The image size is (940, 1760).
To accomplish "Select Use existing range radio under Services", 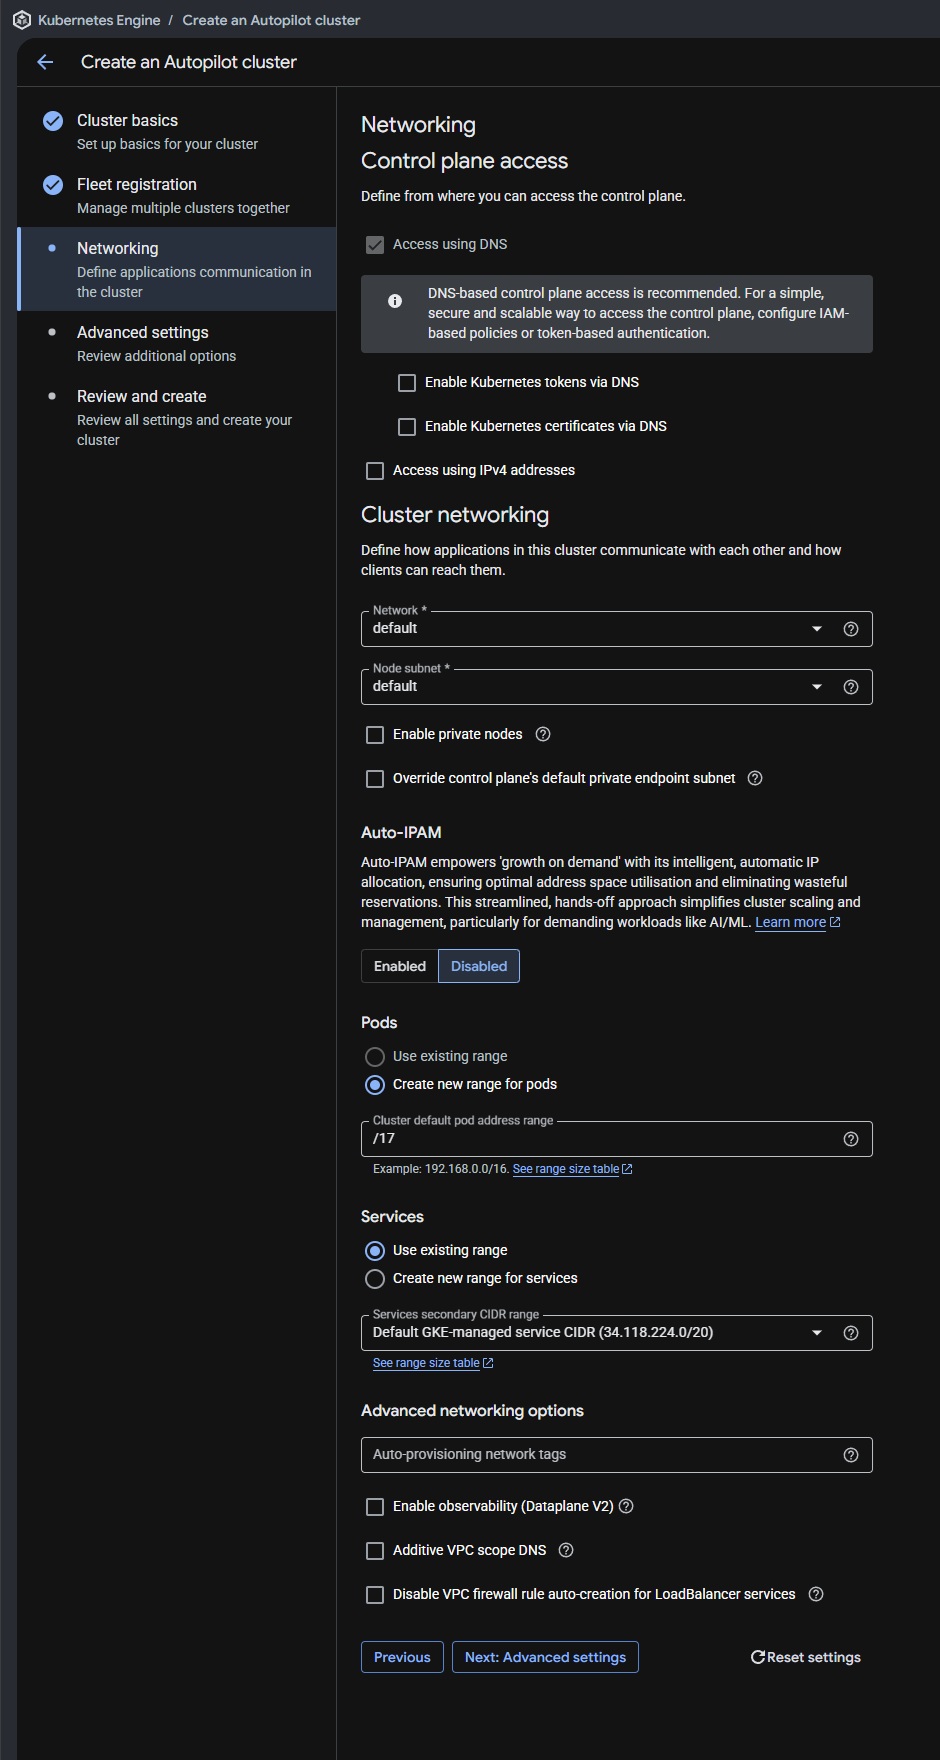I will tap(375, 1251).
